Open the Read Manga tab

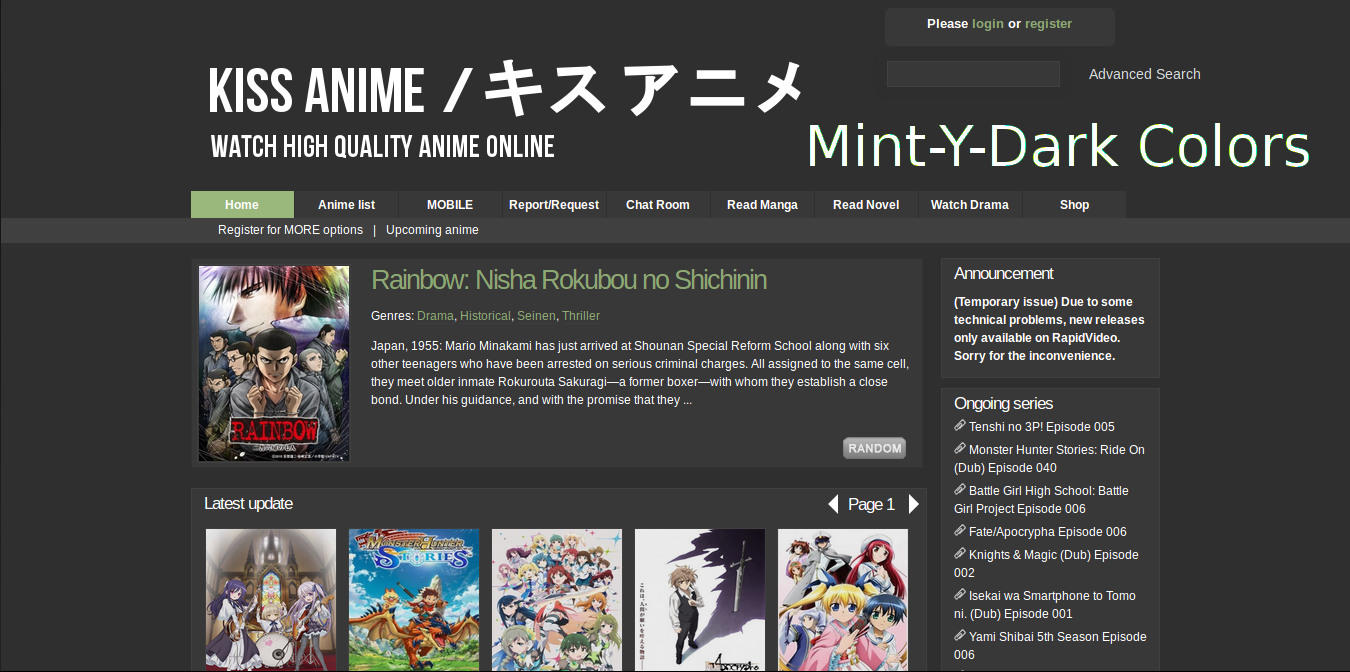pyautogui.click(x=762, y=204)
